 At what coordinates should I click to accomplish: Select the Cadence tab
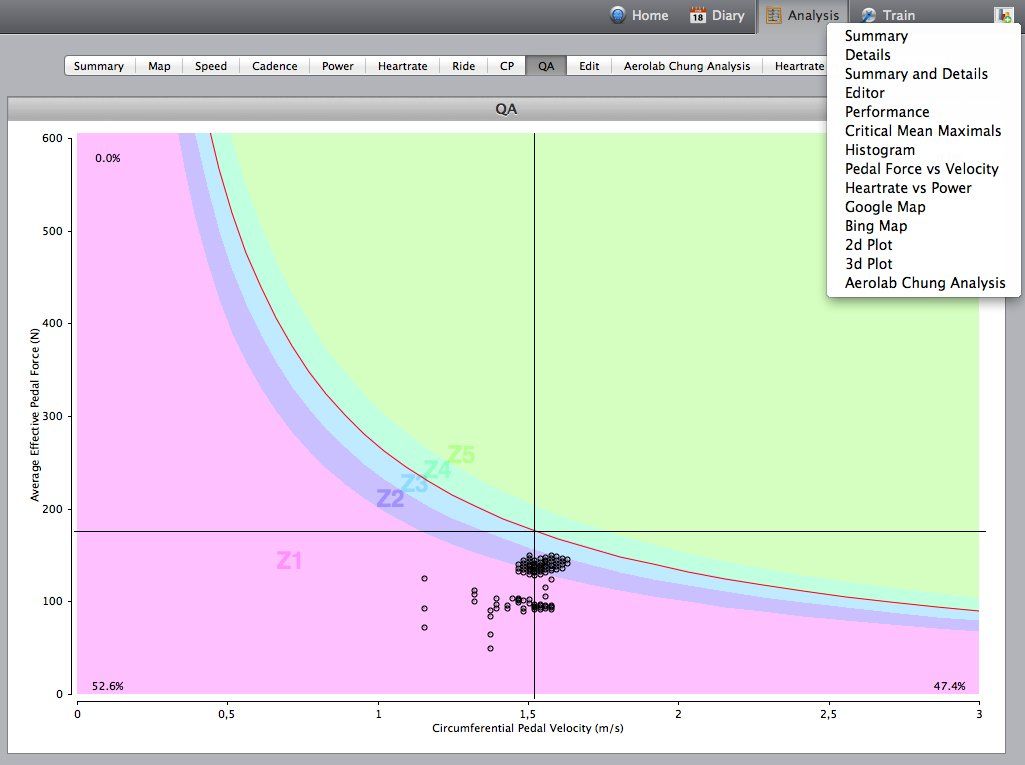point(274,66)
